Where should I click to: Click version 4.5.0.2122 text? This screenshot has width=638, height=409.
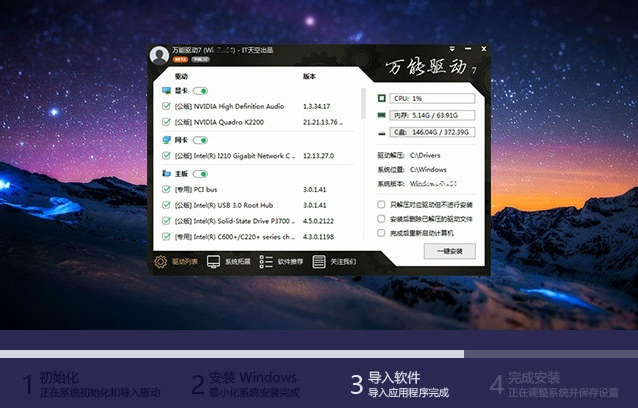(318, 221)
